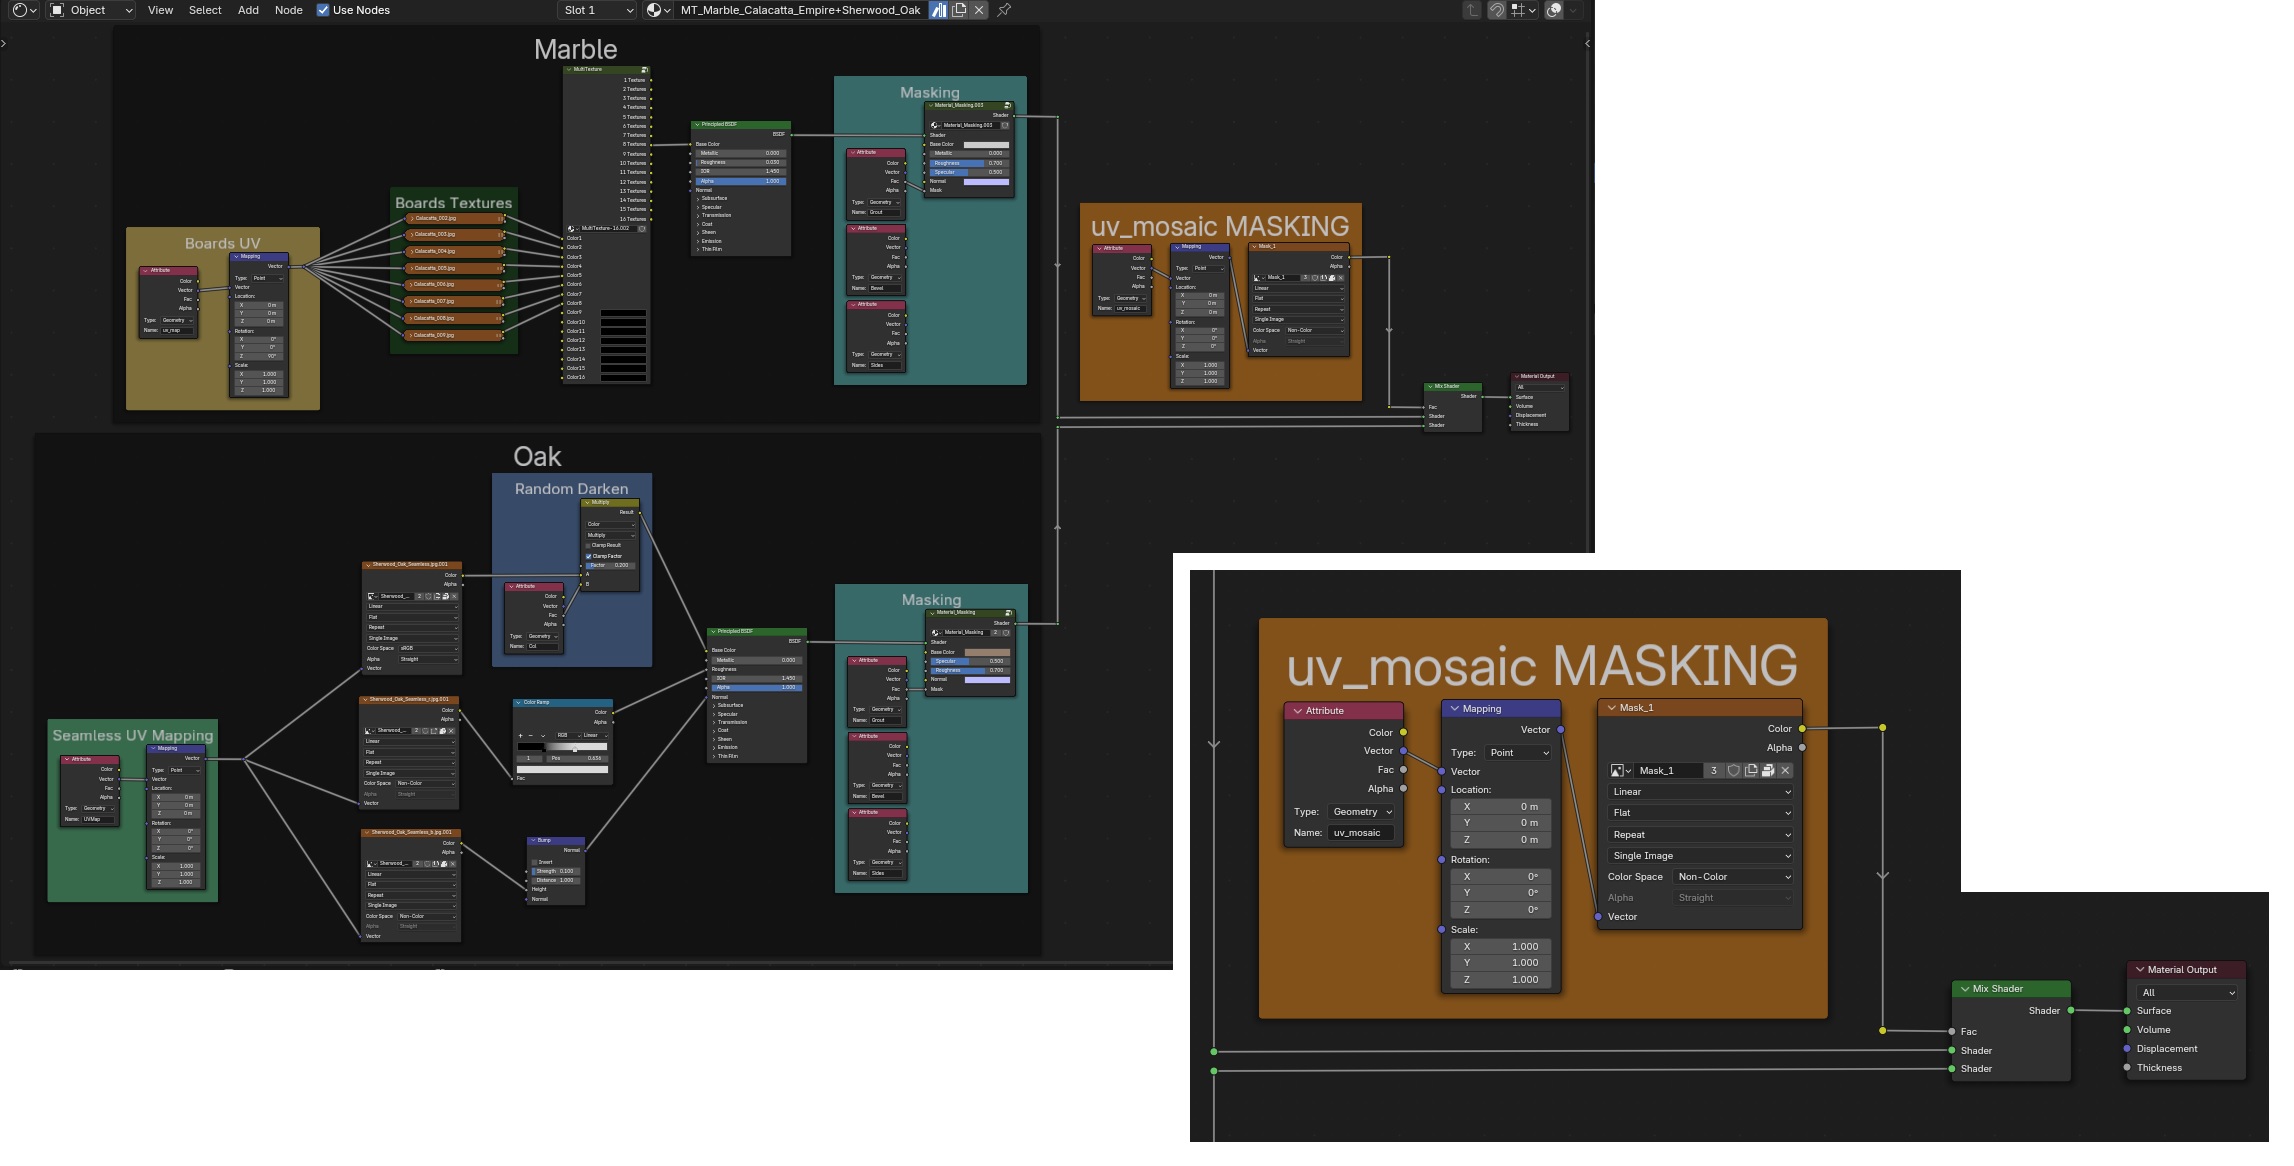Screen dimensions: 2294x1166
Task: Click the new material copy icon in header
Action: pos(959,10)
